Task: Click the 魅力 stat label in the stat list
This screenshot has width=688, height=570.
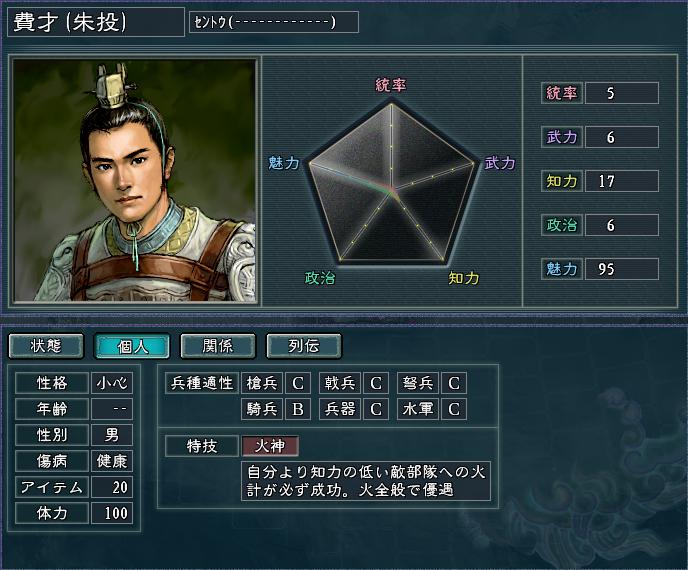Action: [562, 269]
